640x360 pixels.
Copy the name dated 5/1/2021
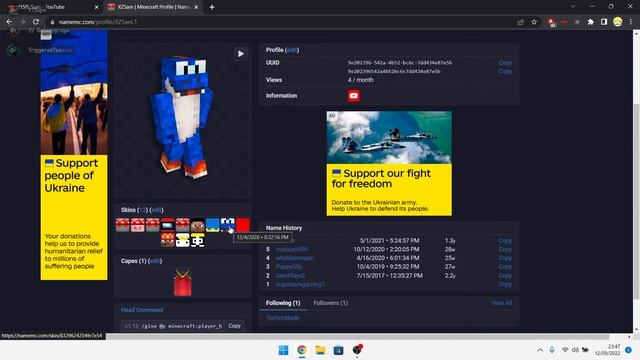[505, 241]
